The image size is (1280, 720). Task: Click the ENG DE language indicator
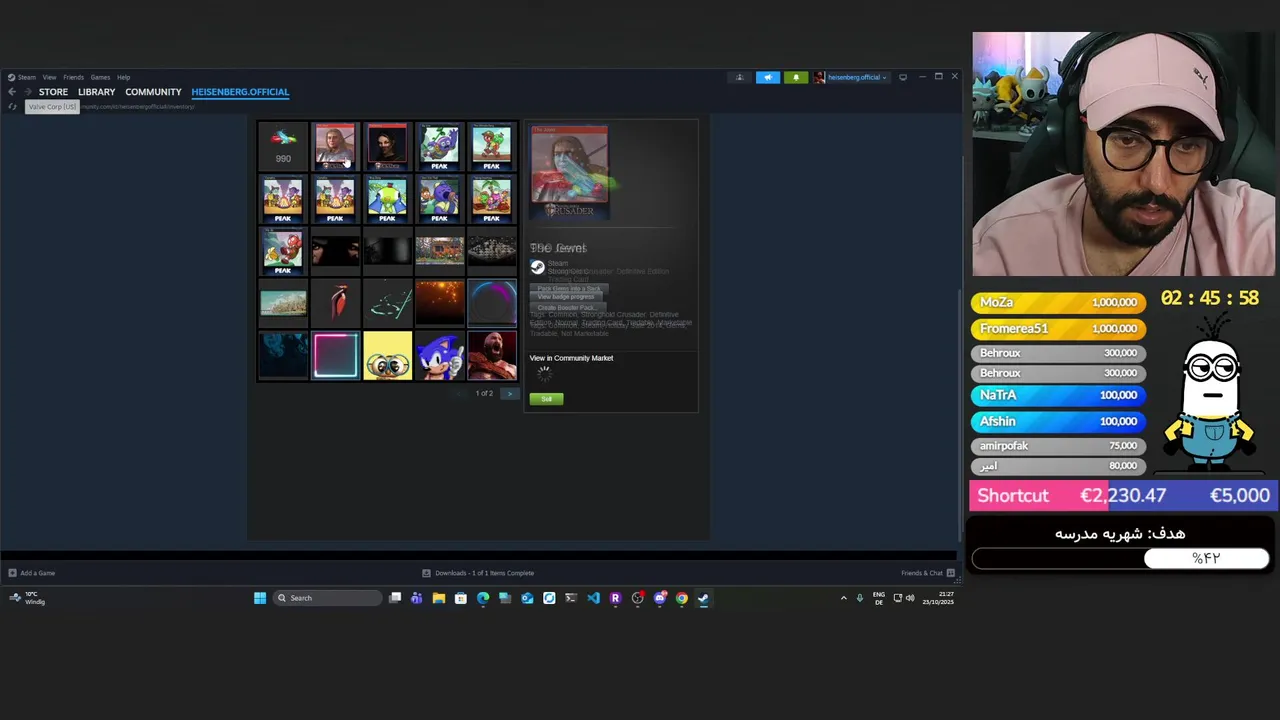click(x=879, y=598)
